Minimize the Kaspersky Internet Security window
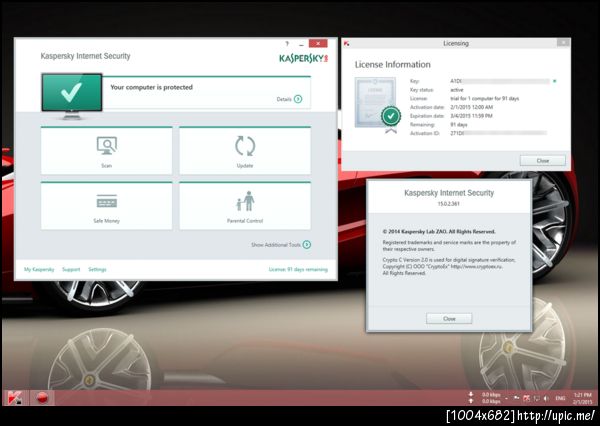This screenshot has width=600, height=426. point(302,44)
